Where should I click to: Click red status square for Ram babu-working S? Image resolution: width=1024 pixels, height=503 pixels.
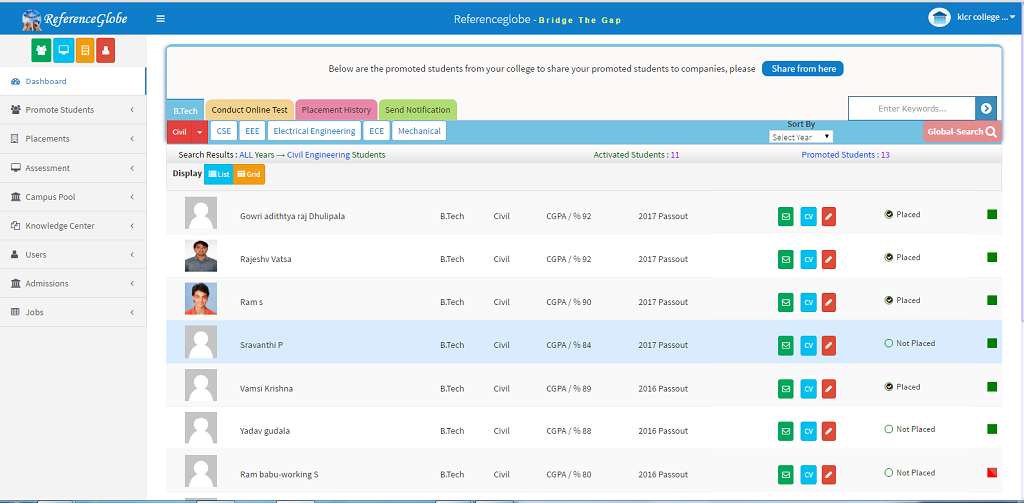(992, 473)
